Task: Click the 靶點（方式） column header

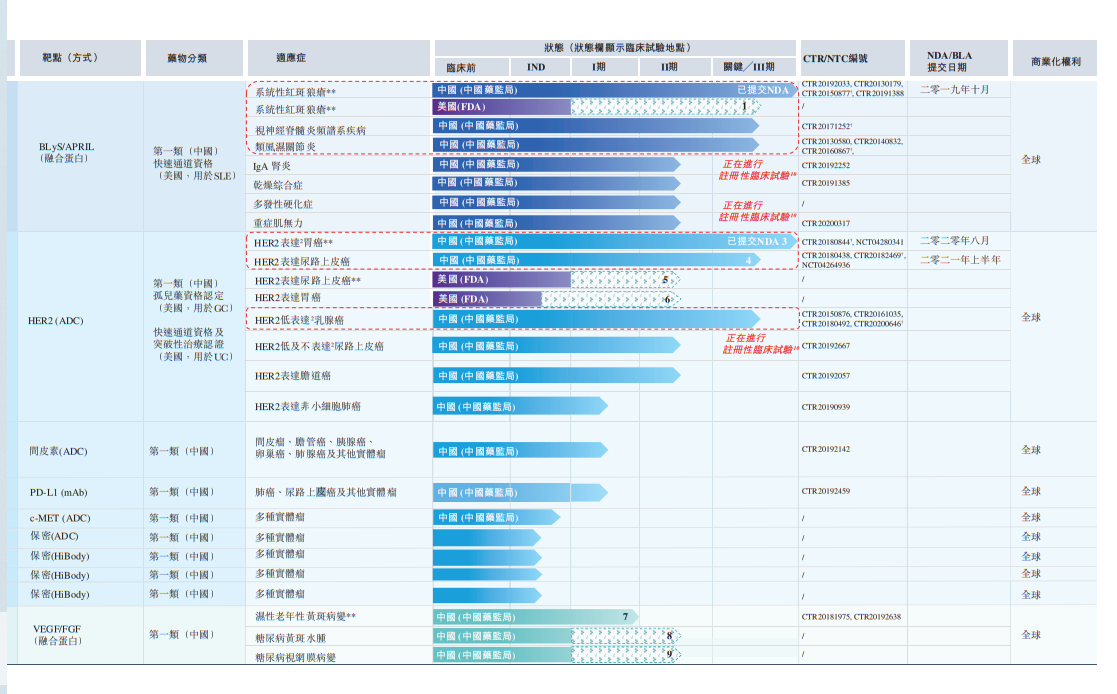Action: click(70, 58)
